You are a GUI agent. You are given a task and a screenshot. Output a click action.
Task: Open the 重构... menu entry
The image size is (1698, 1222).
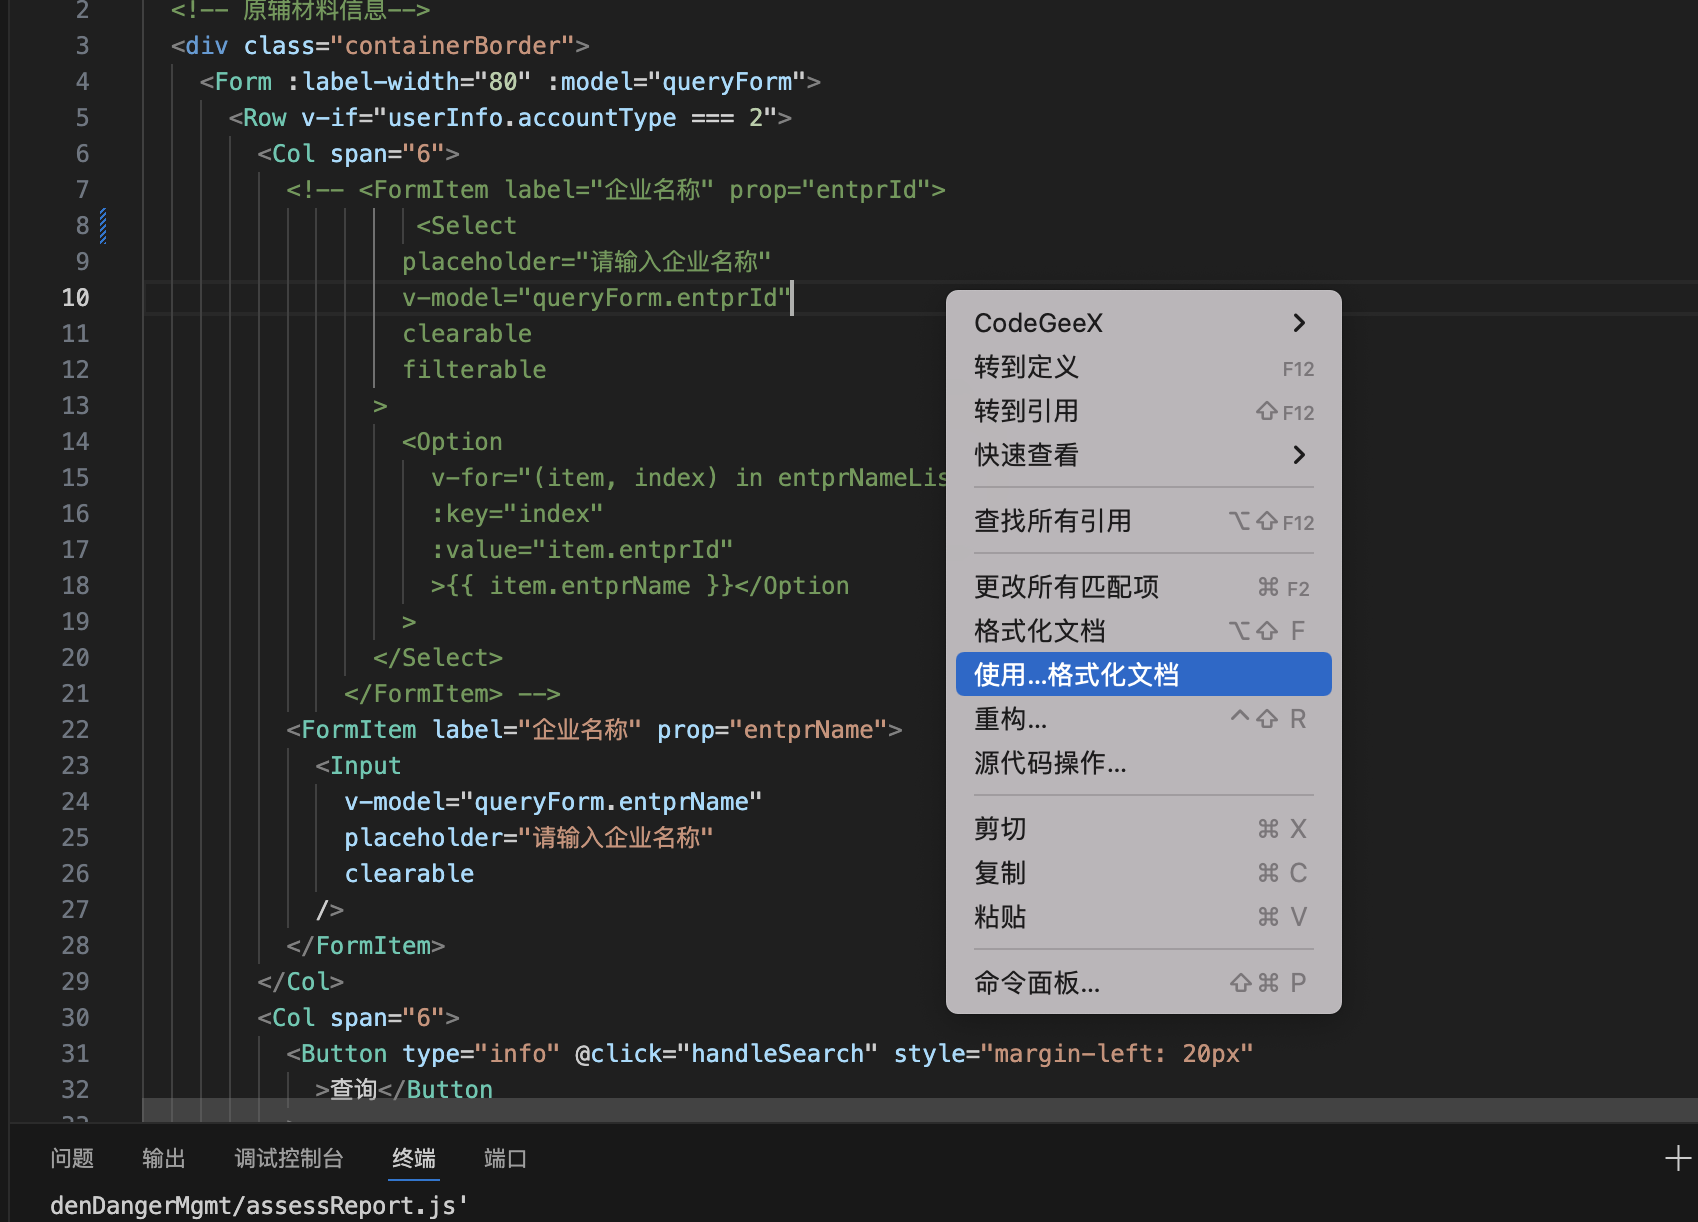[x=1143, y=719]
